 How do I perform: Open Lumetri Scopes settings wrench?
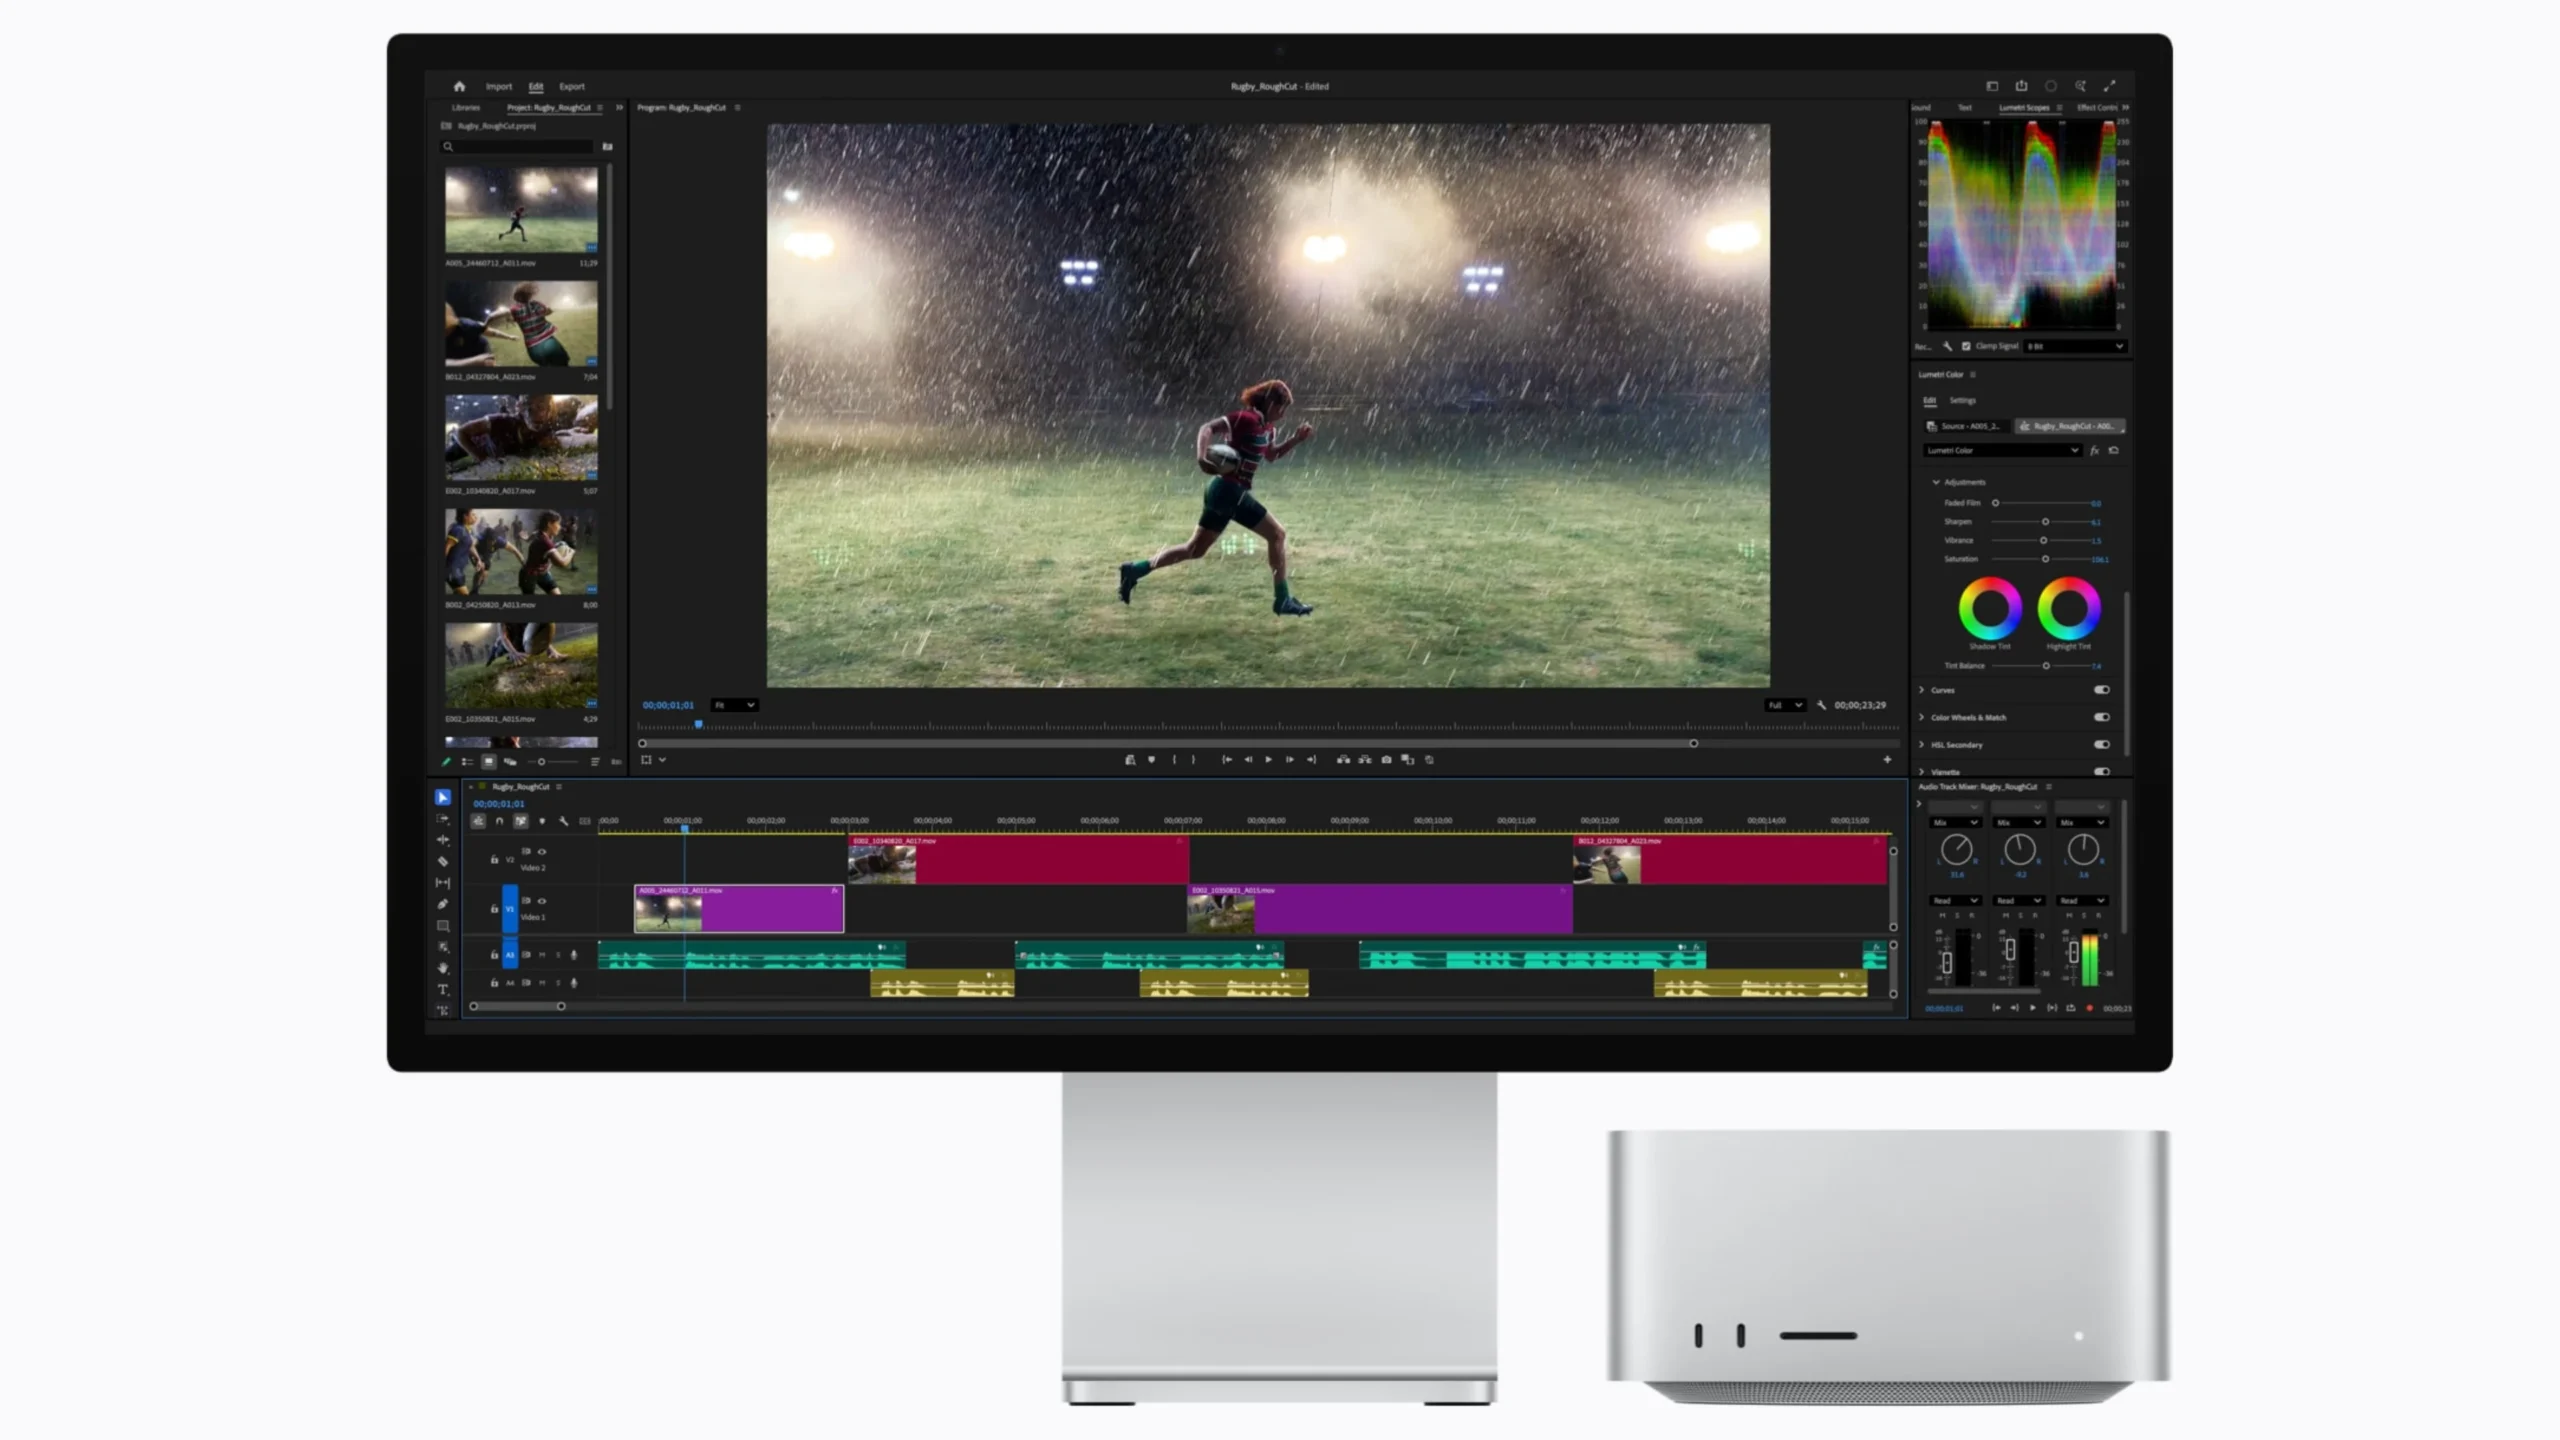point(1947,346)
